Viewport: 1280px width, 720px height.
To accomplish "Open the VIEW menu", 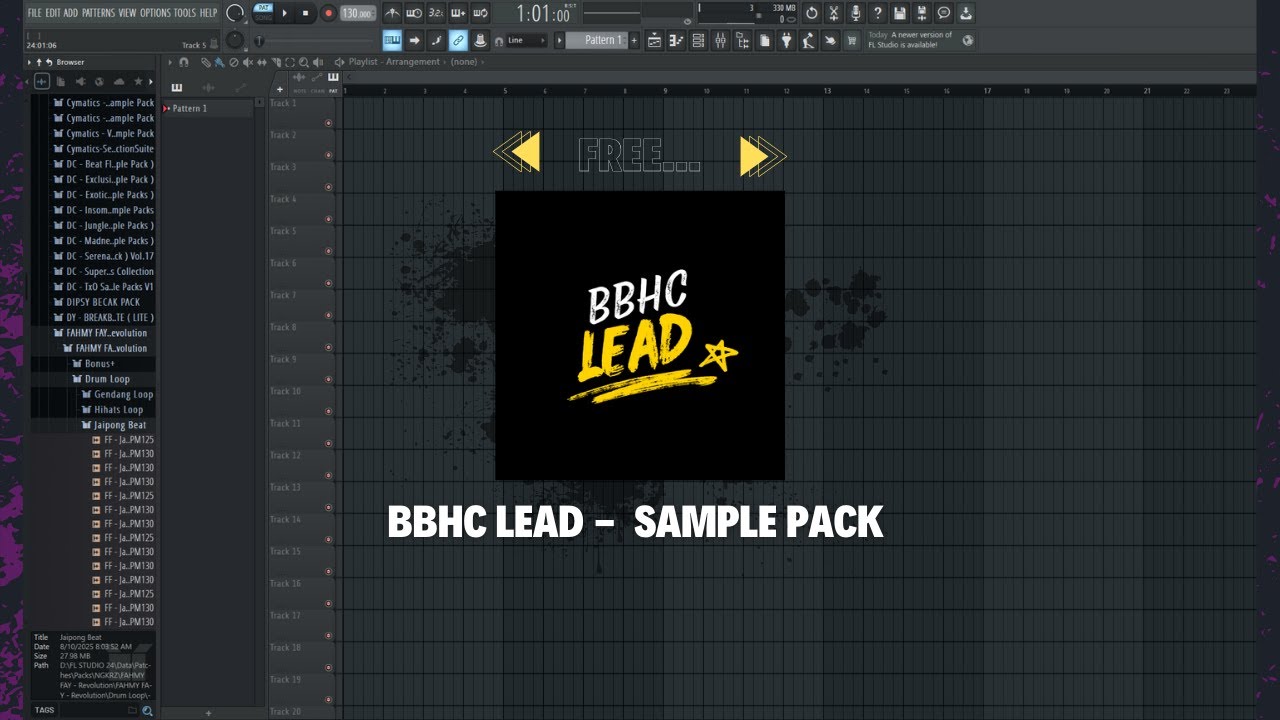I will 127,13.
